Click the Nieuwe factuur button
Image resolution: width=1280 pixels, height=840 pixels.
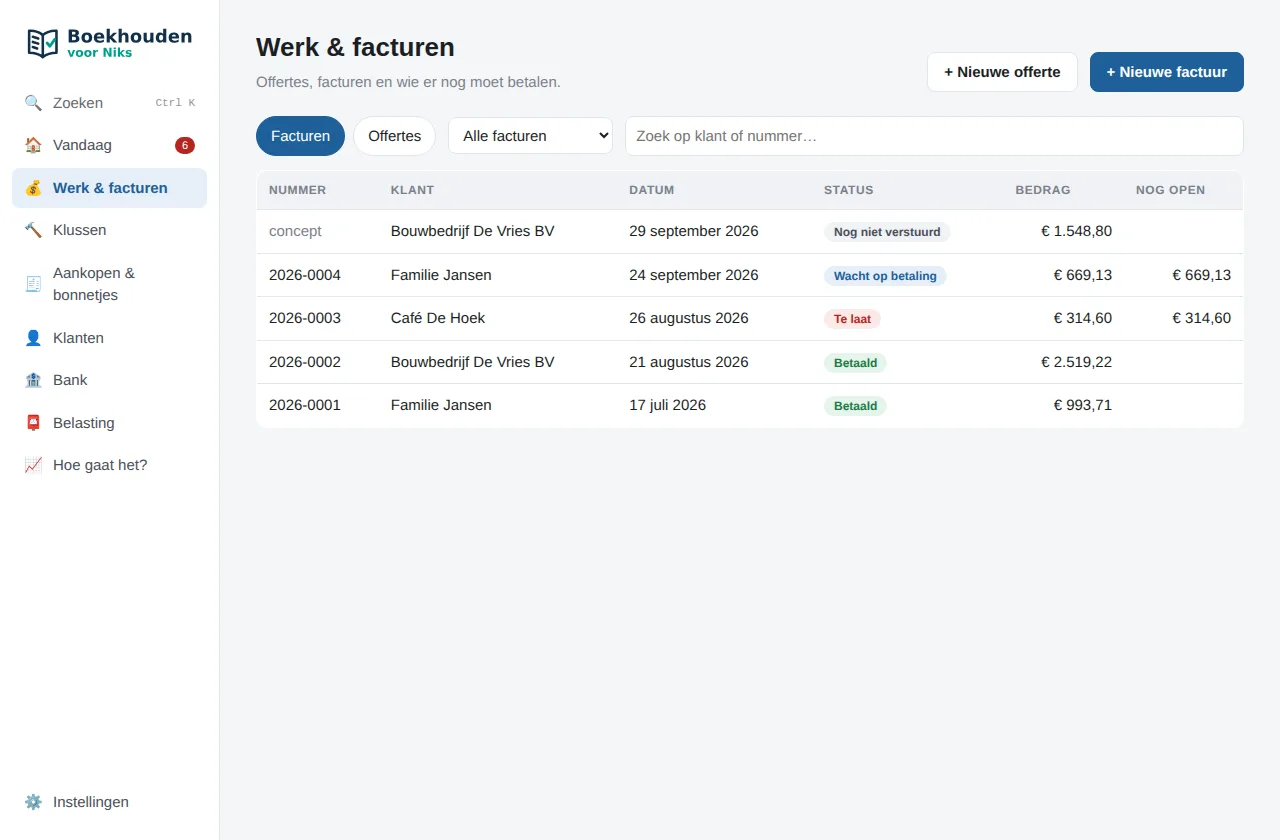[x=1167, y=72]
